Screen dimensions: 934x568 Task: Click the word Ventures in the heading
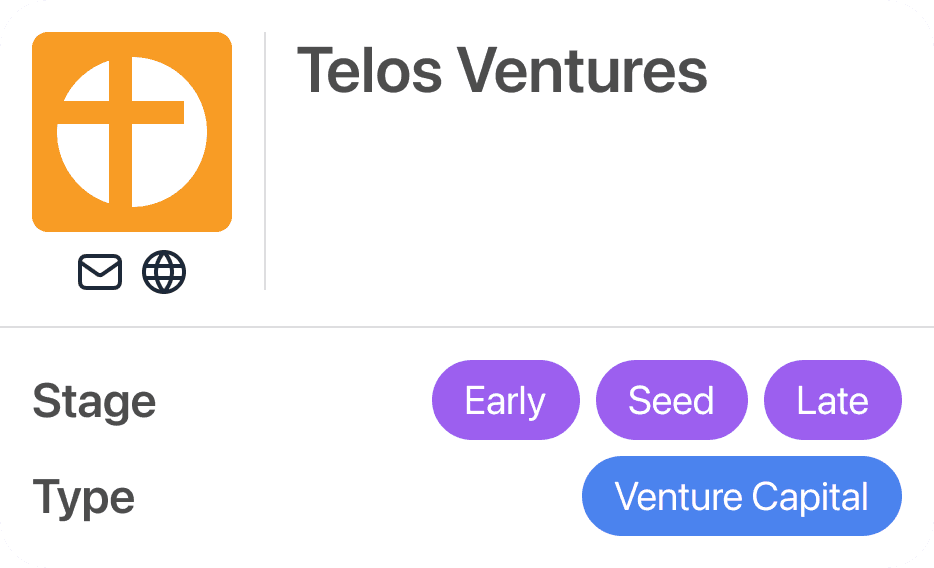click(582, 72)
